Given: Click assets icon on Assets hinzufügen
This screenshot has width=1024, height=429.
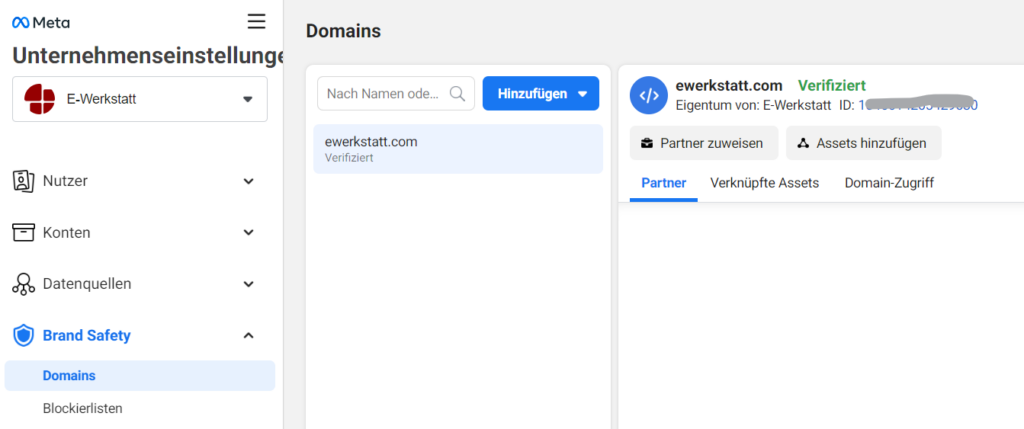Looking at the screenshot, I should click(803, 144).
